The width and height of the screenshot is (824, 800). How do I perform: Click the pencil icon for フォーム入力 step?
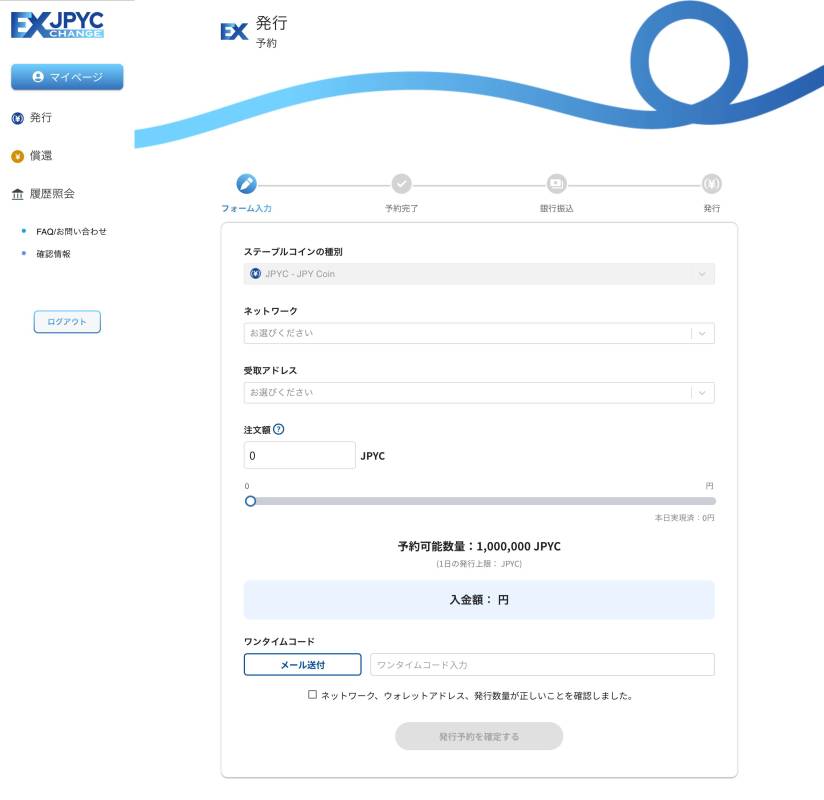coord(246,184)
